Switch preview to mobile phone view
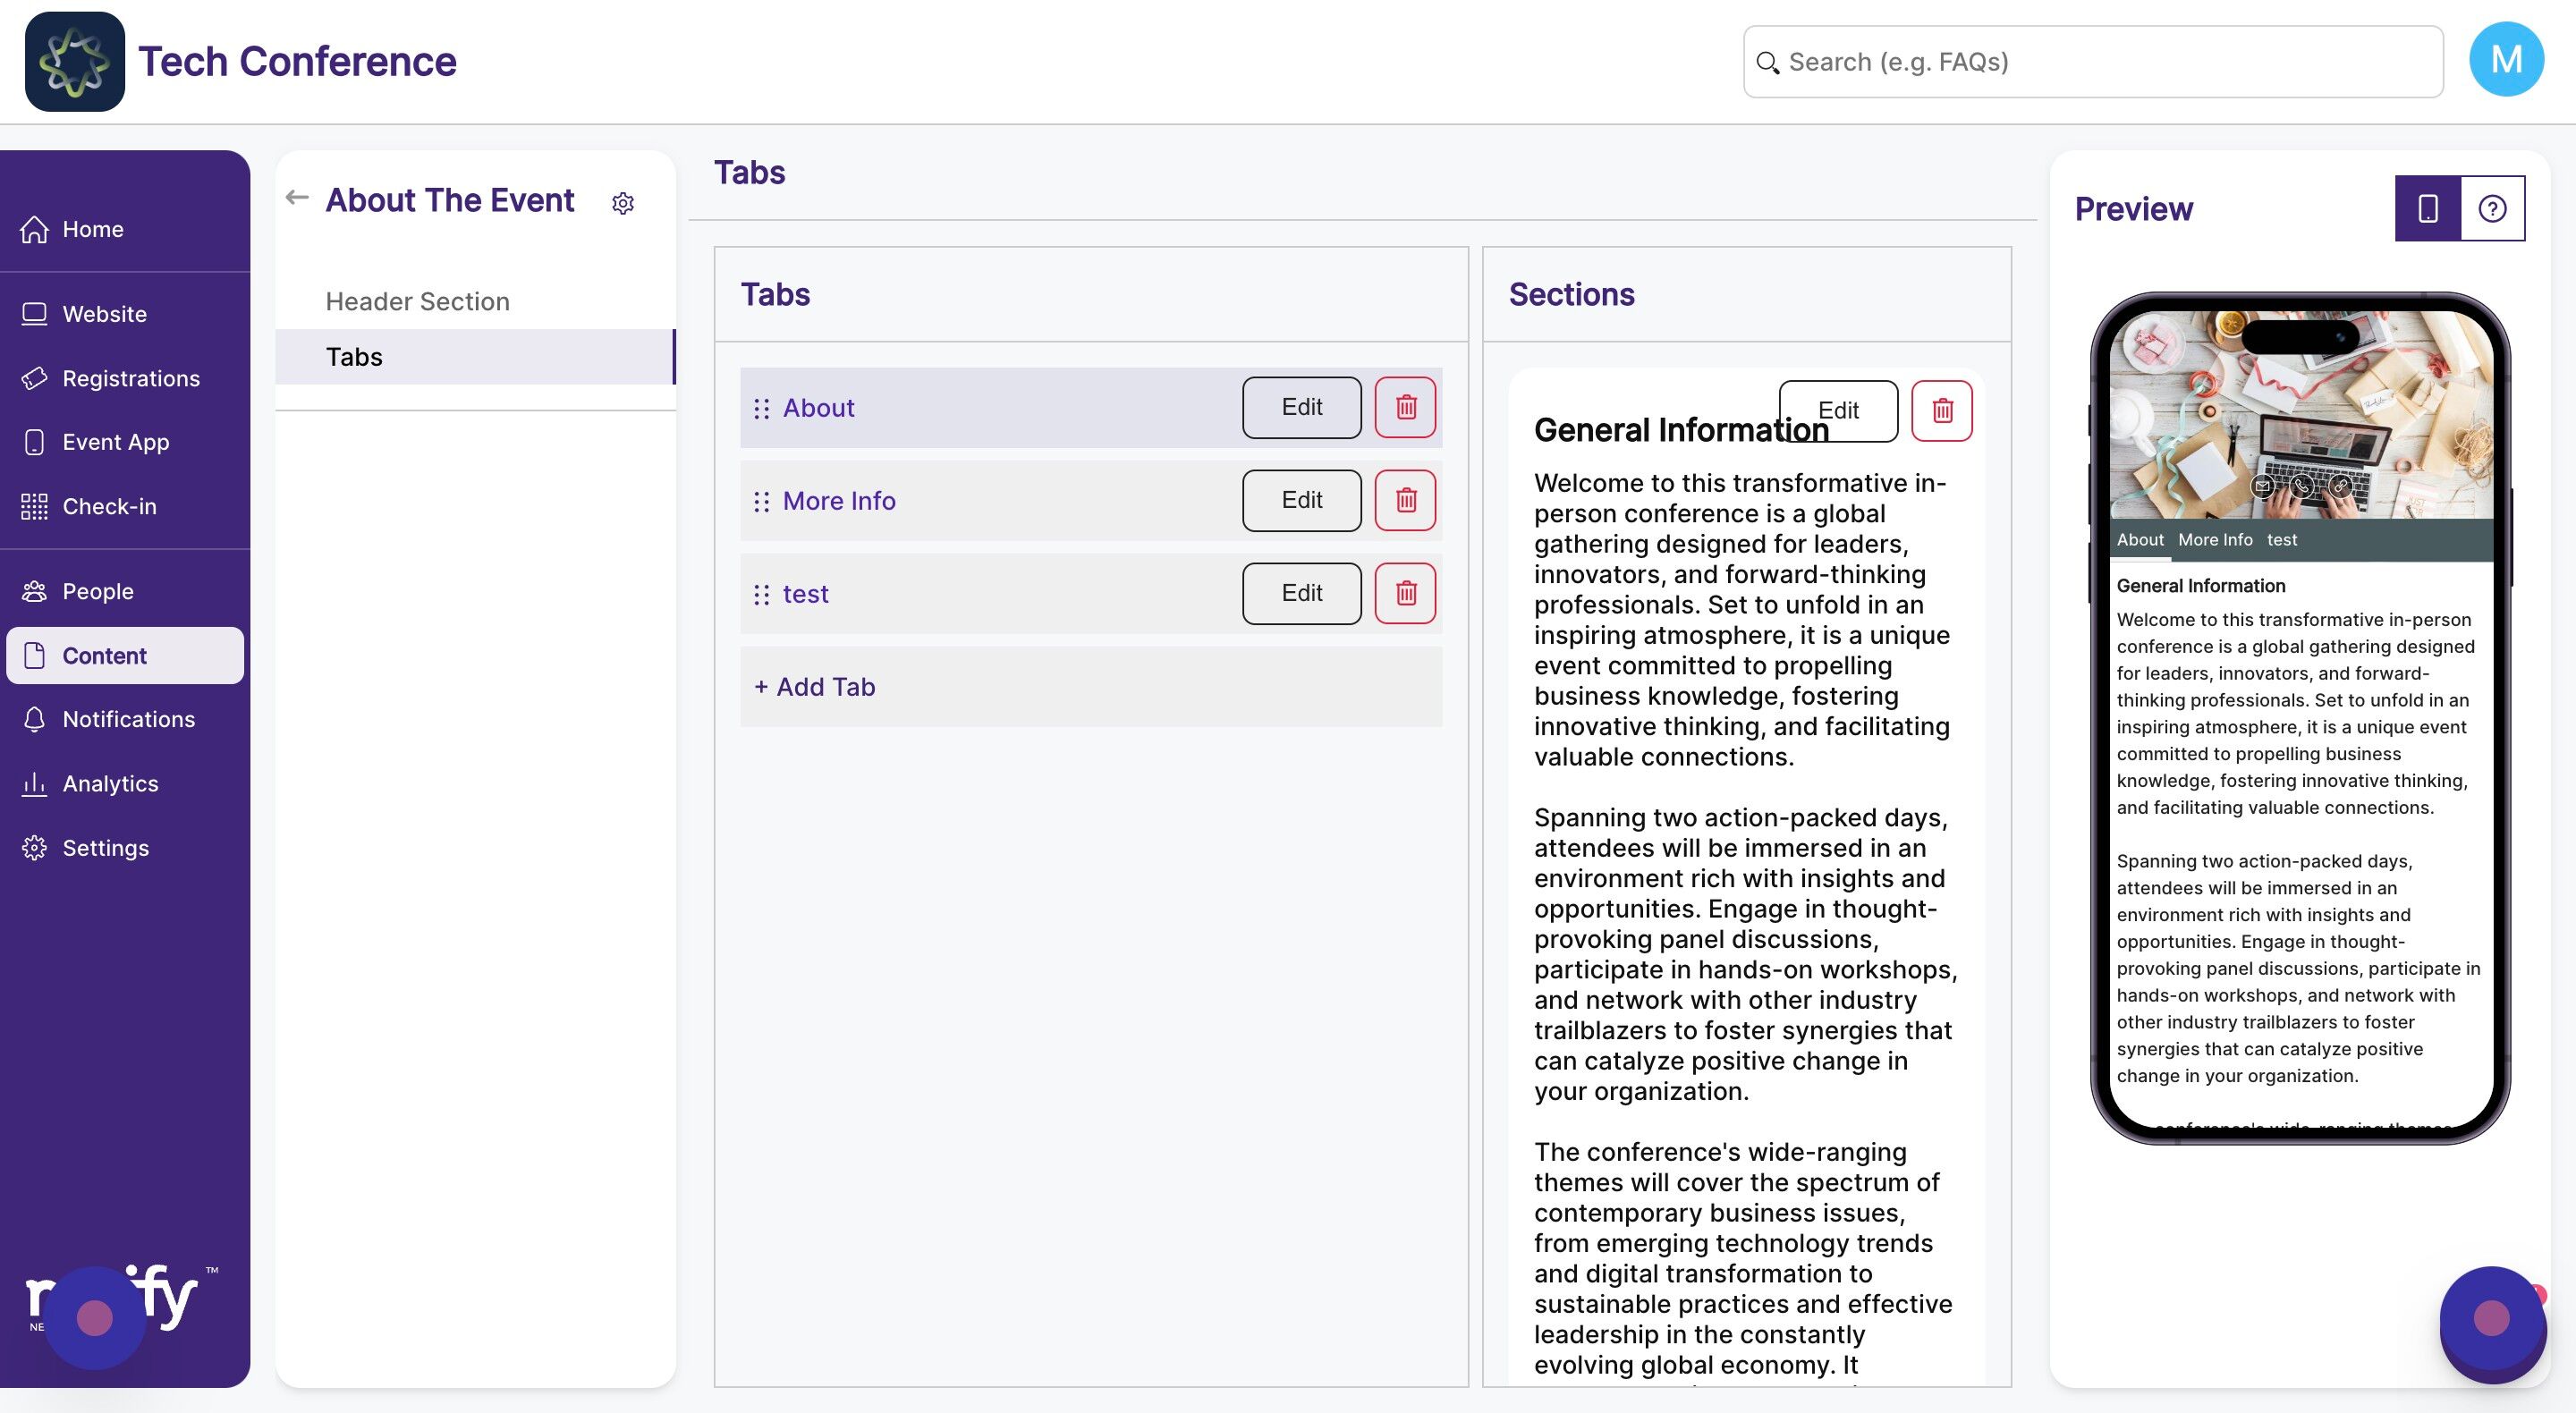 (2427, 208)
